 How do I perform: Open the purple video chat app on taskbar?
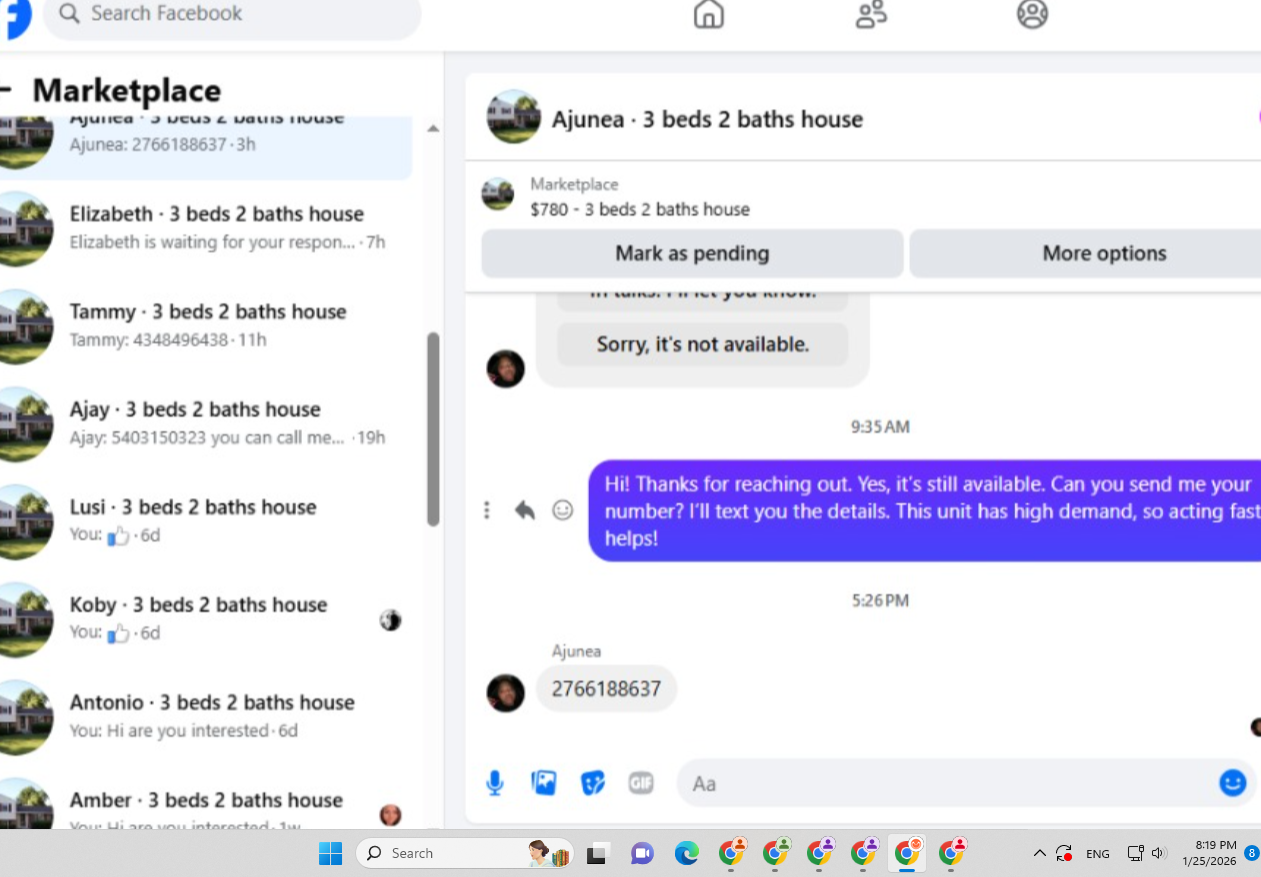point(641,853)
